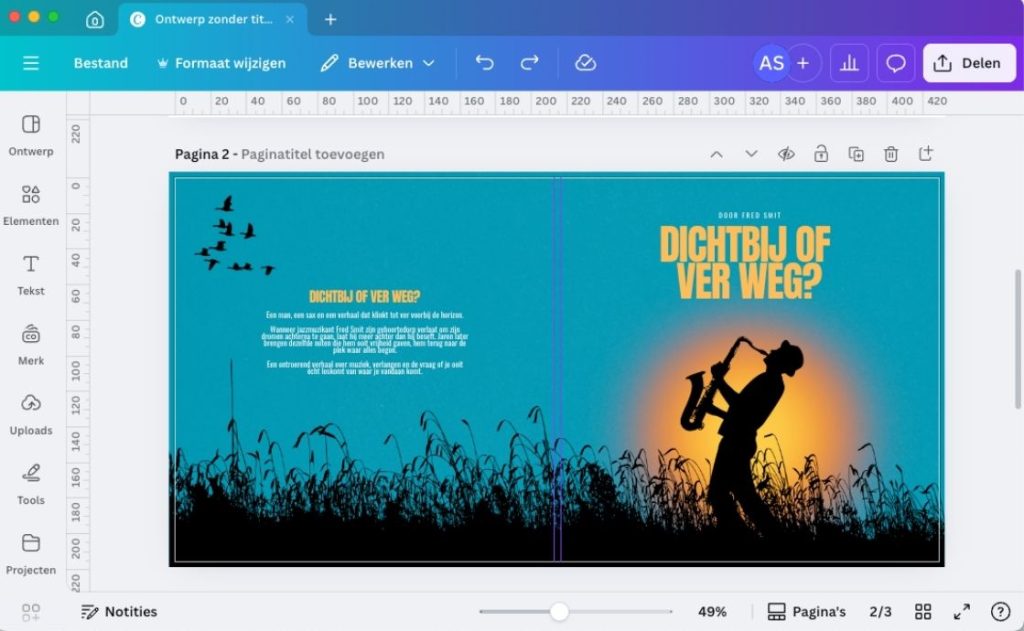Click the redo arrow in toolbar

(530, 63)
